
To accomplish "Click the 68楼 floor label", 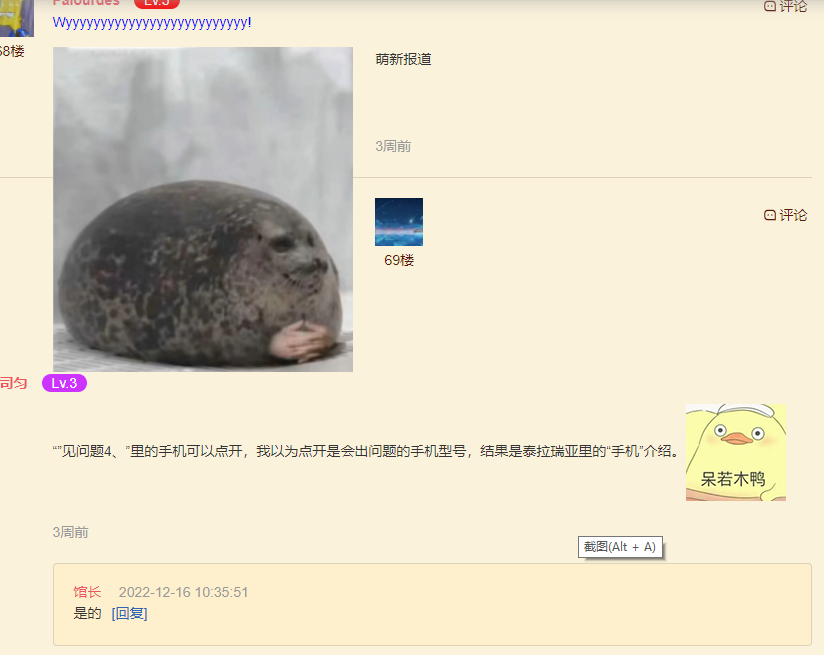I will (x=11, y=51).
